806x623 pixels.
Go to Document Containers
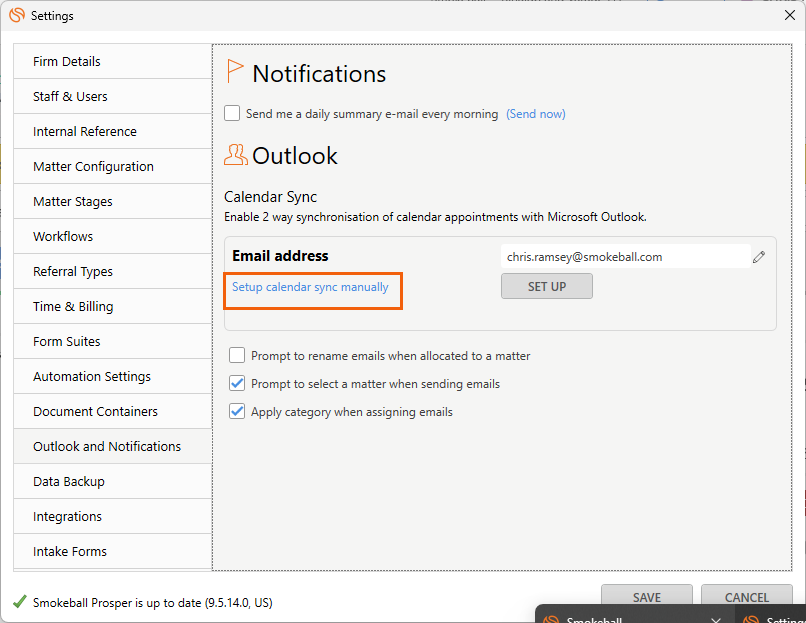pyautogui.click(x=113, y=411)
